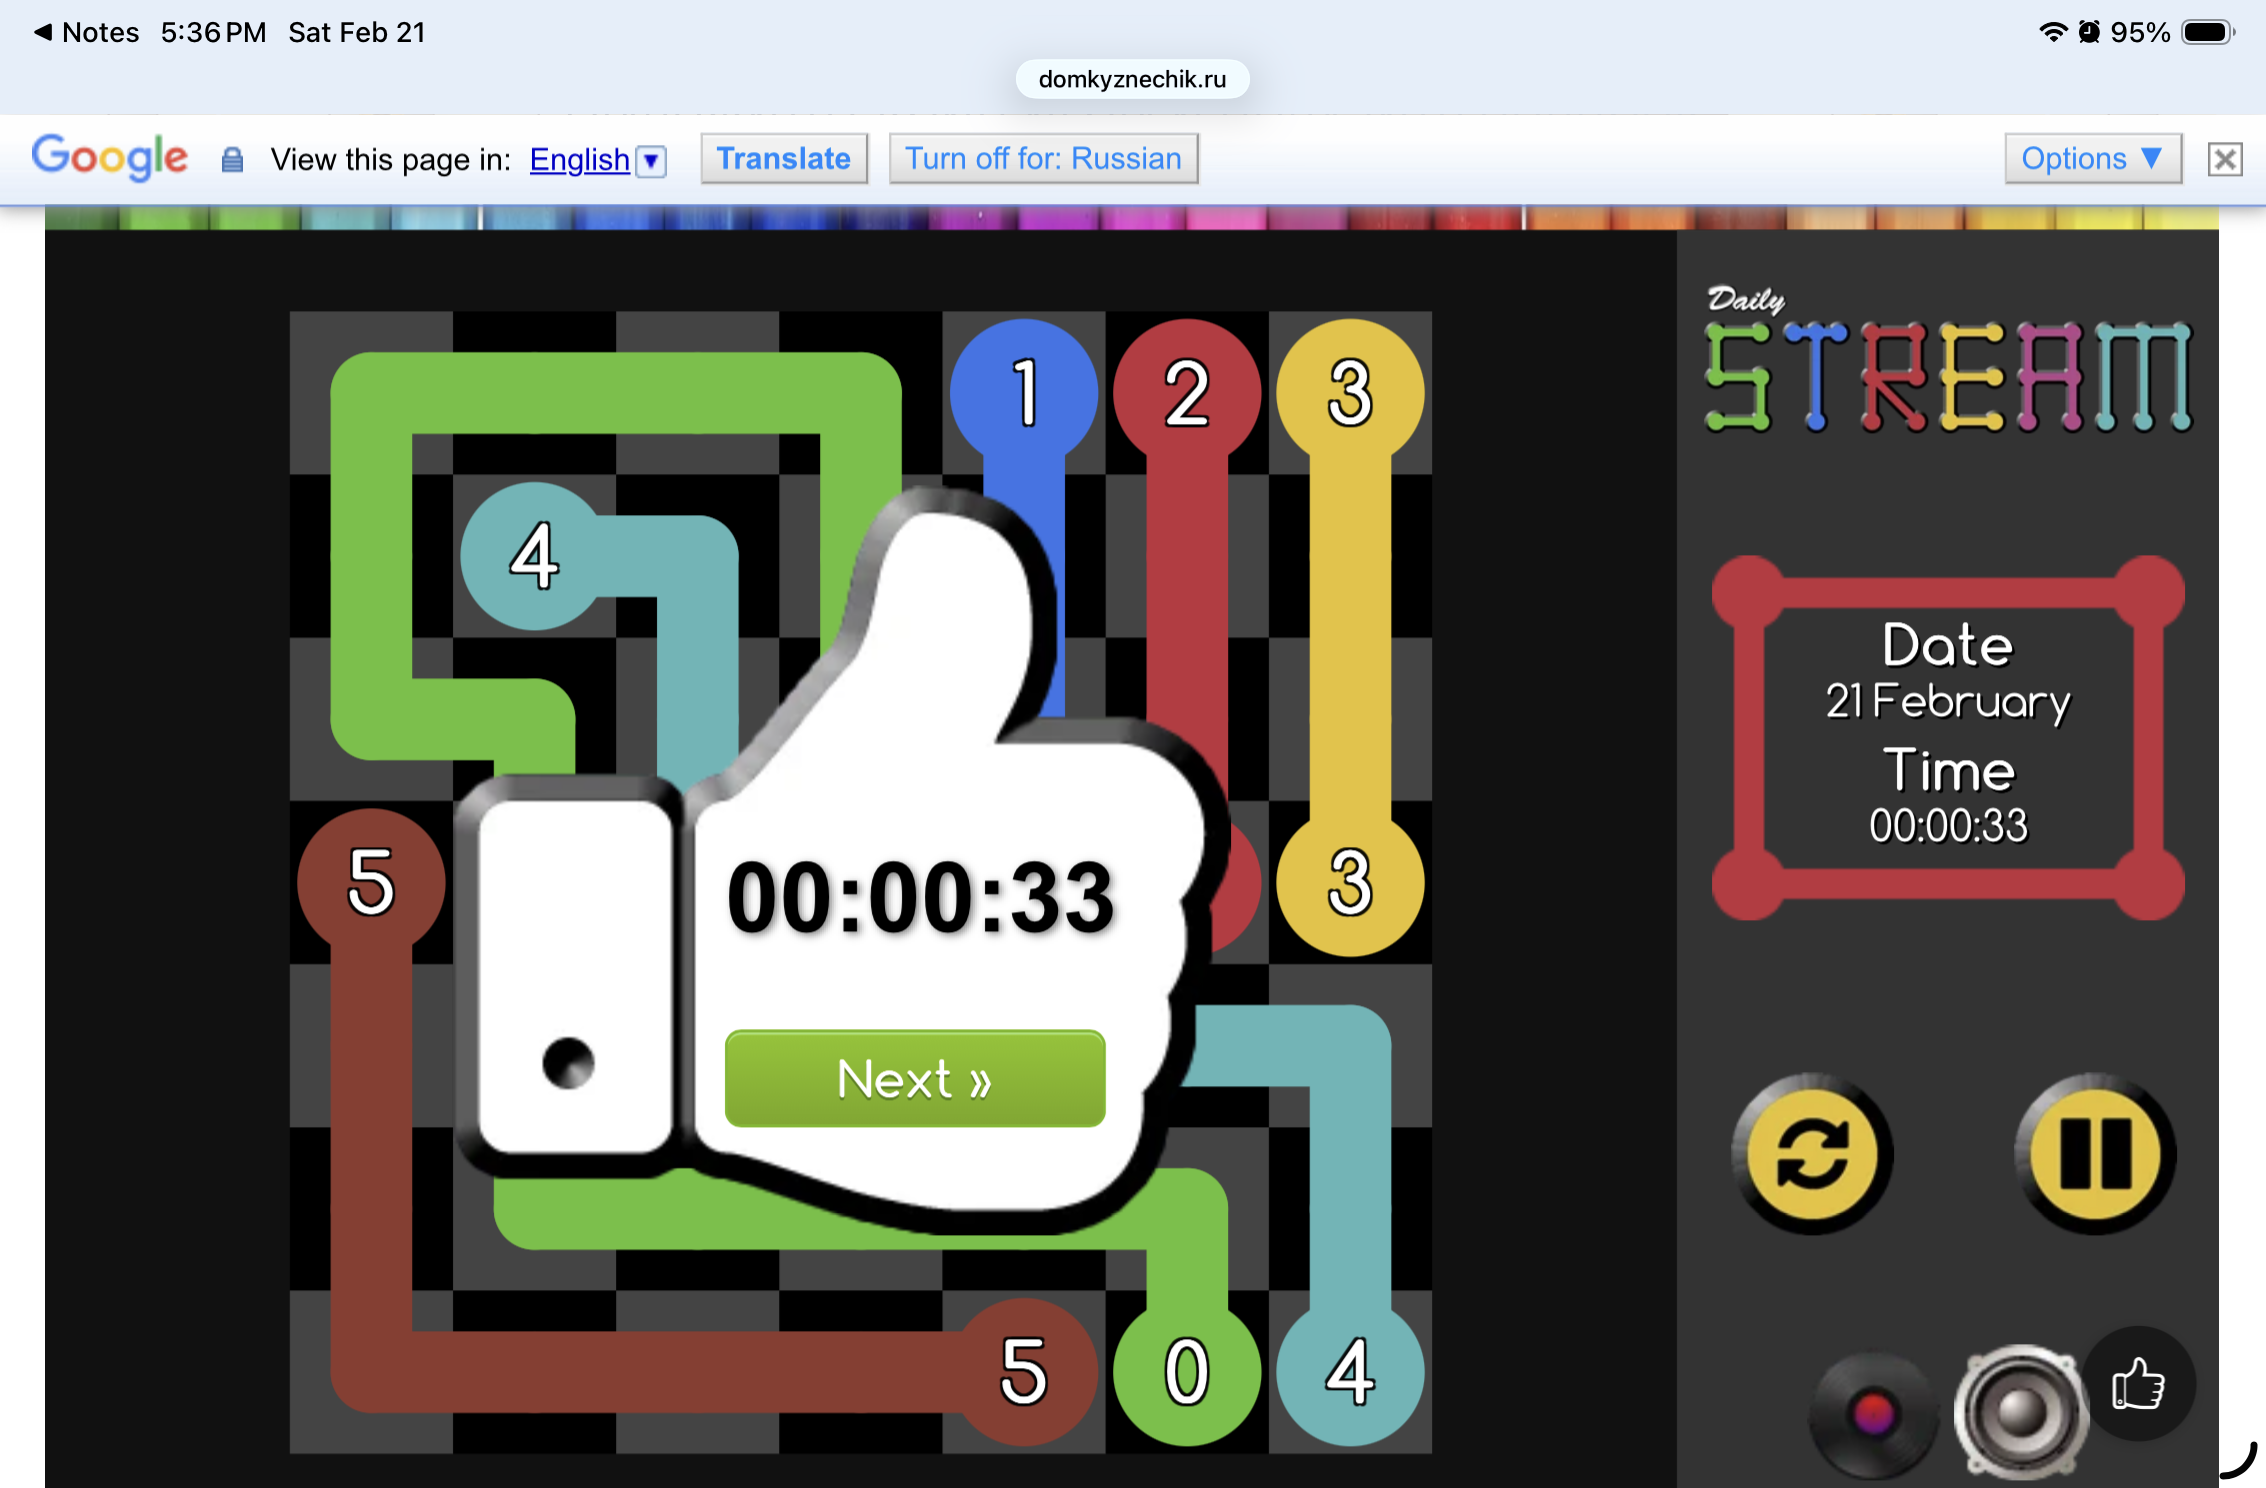Viewport: 2266px width, 1488px height.
Task: Click the Translate button
Action: tap(783, 158)
